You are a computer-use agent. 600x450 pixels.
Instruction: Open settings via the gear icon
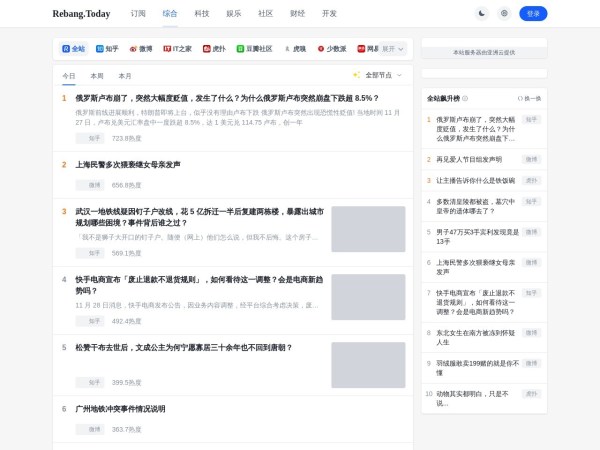tap(504, 14)
